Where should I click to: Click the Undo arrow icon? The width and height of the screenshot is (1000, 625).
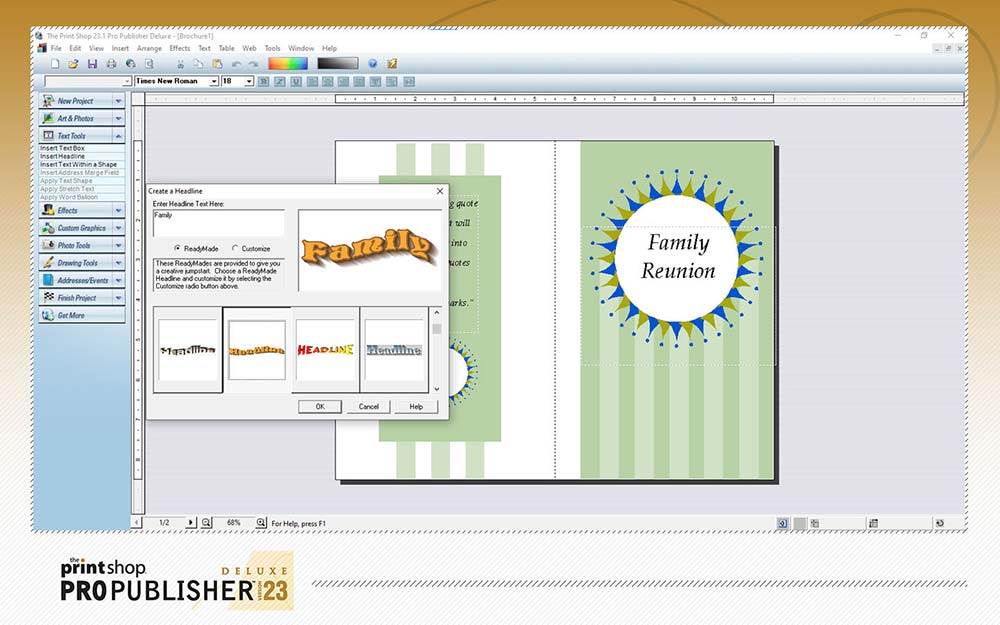(237, 64)
